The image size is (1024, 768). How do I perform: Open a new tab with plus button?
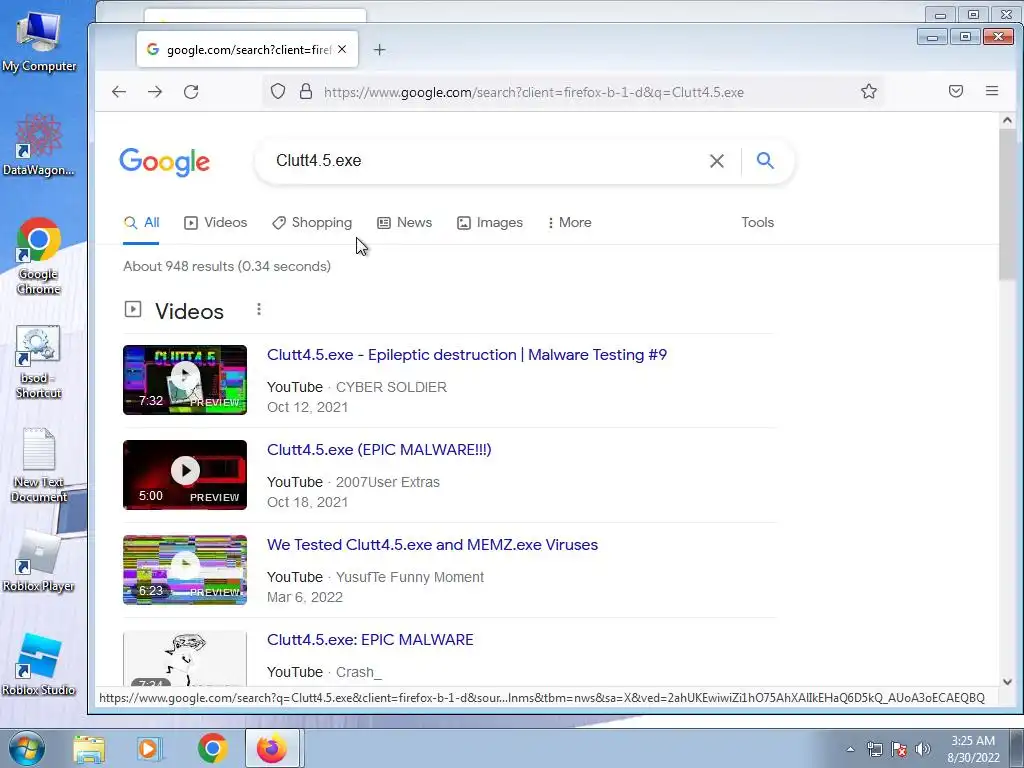379,50
